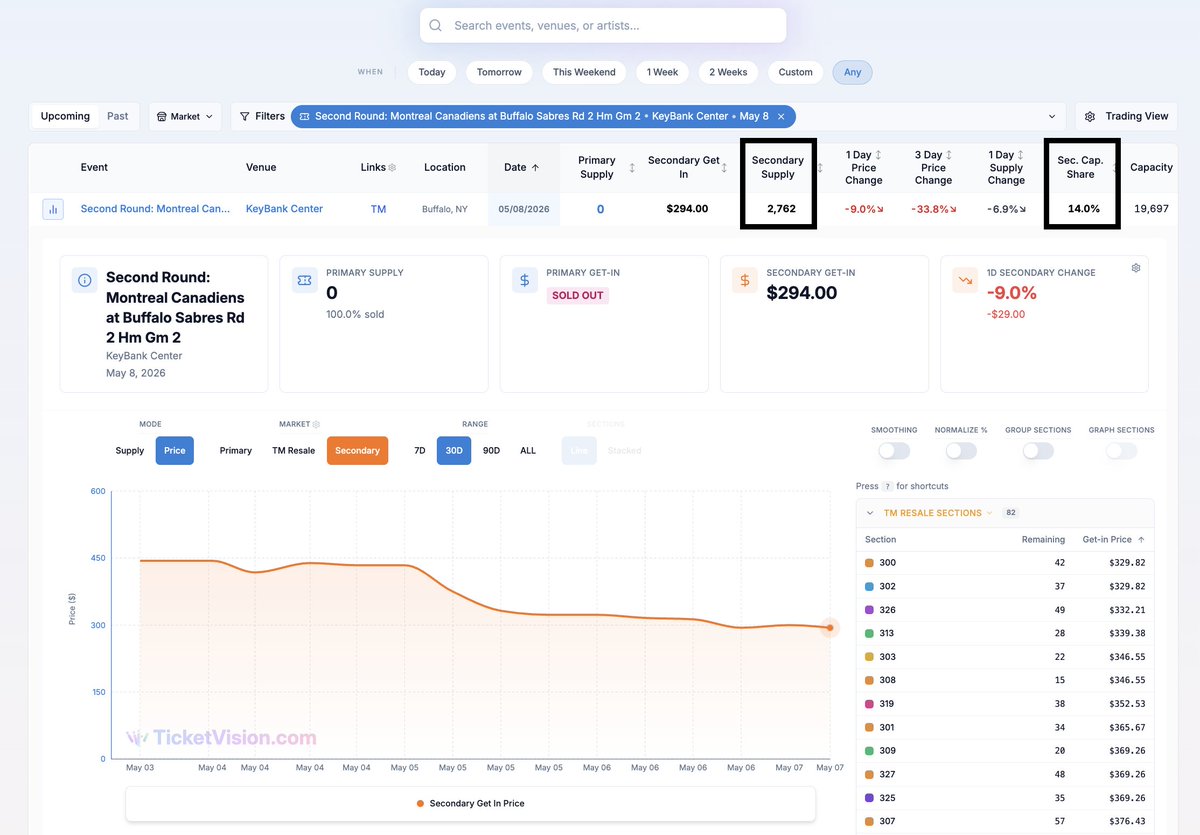Open the TM ticket link
1200x835 pixels.
378,209
